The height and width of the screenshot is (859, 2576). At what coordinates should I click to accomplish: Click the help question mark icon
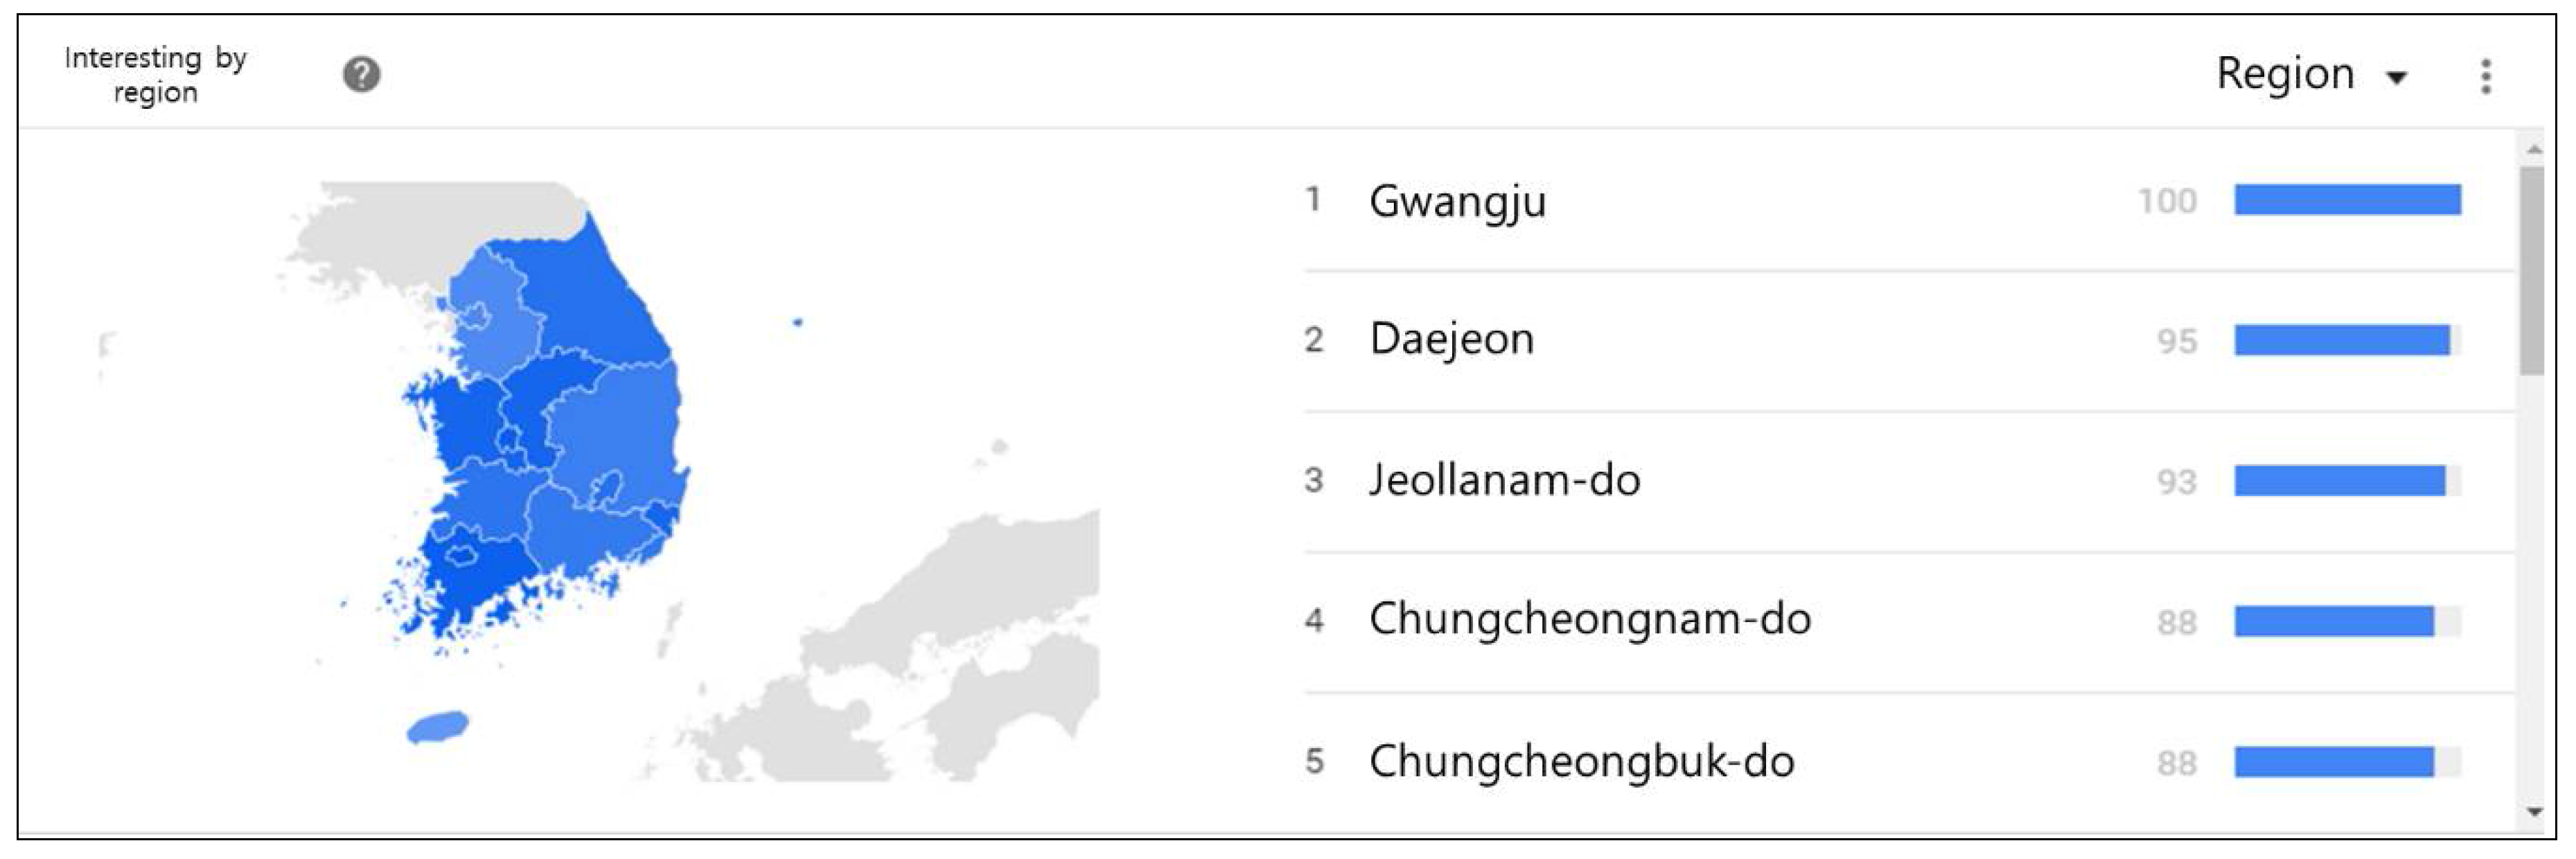coord(361,74)
